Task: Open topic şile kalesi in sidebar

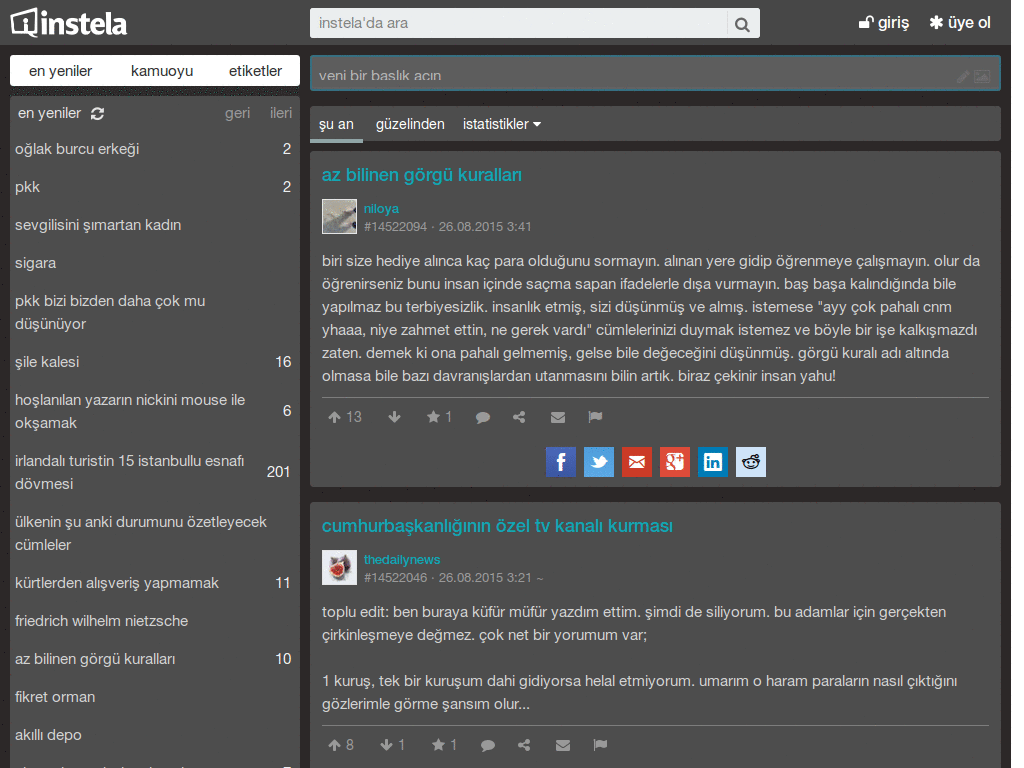Action: click(x=47, y=362)
